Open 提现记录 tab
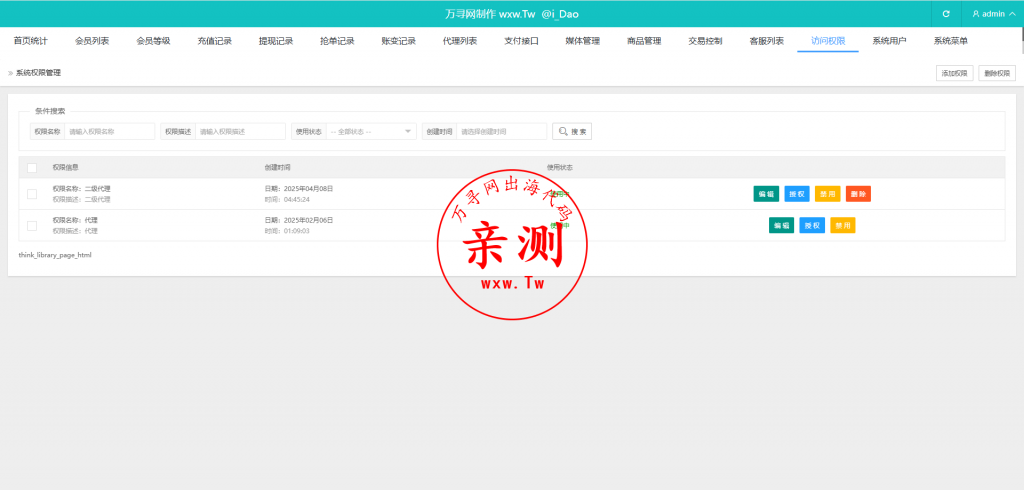Screen dimensions: 1024x490 (276, 41)
